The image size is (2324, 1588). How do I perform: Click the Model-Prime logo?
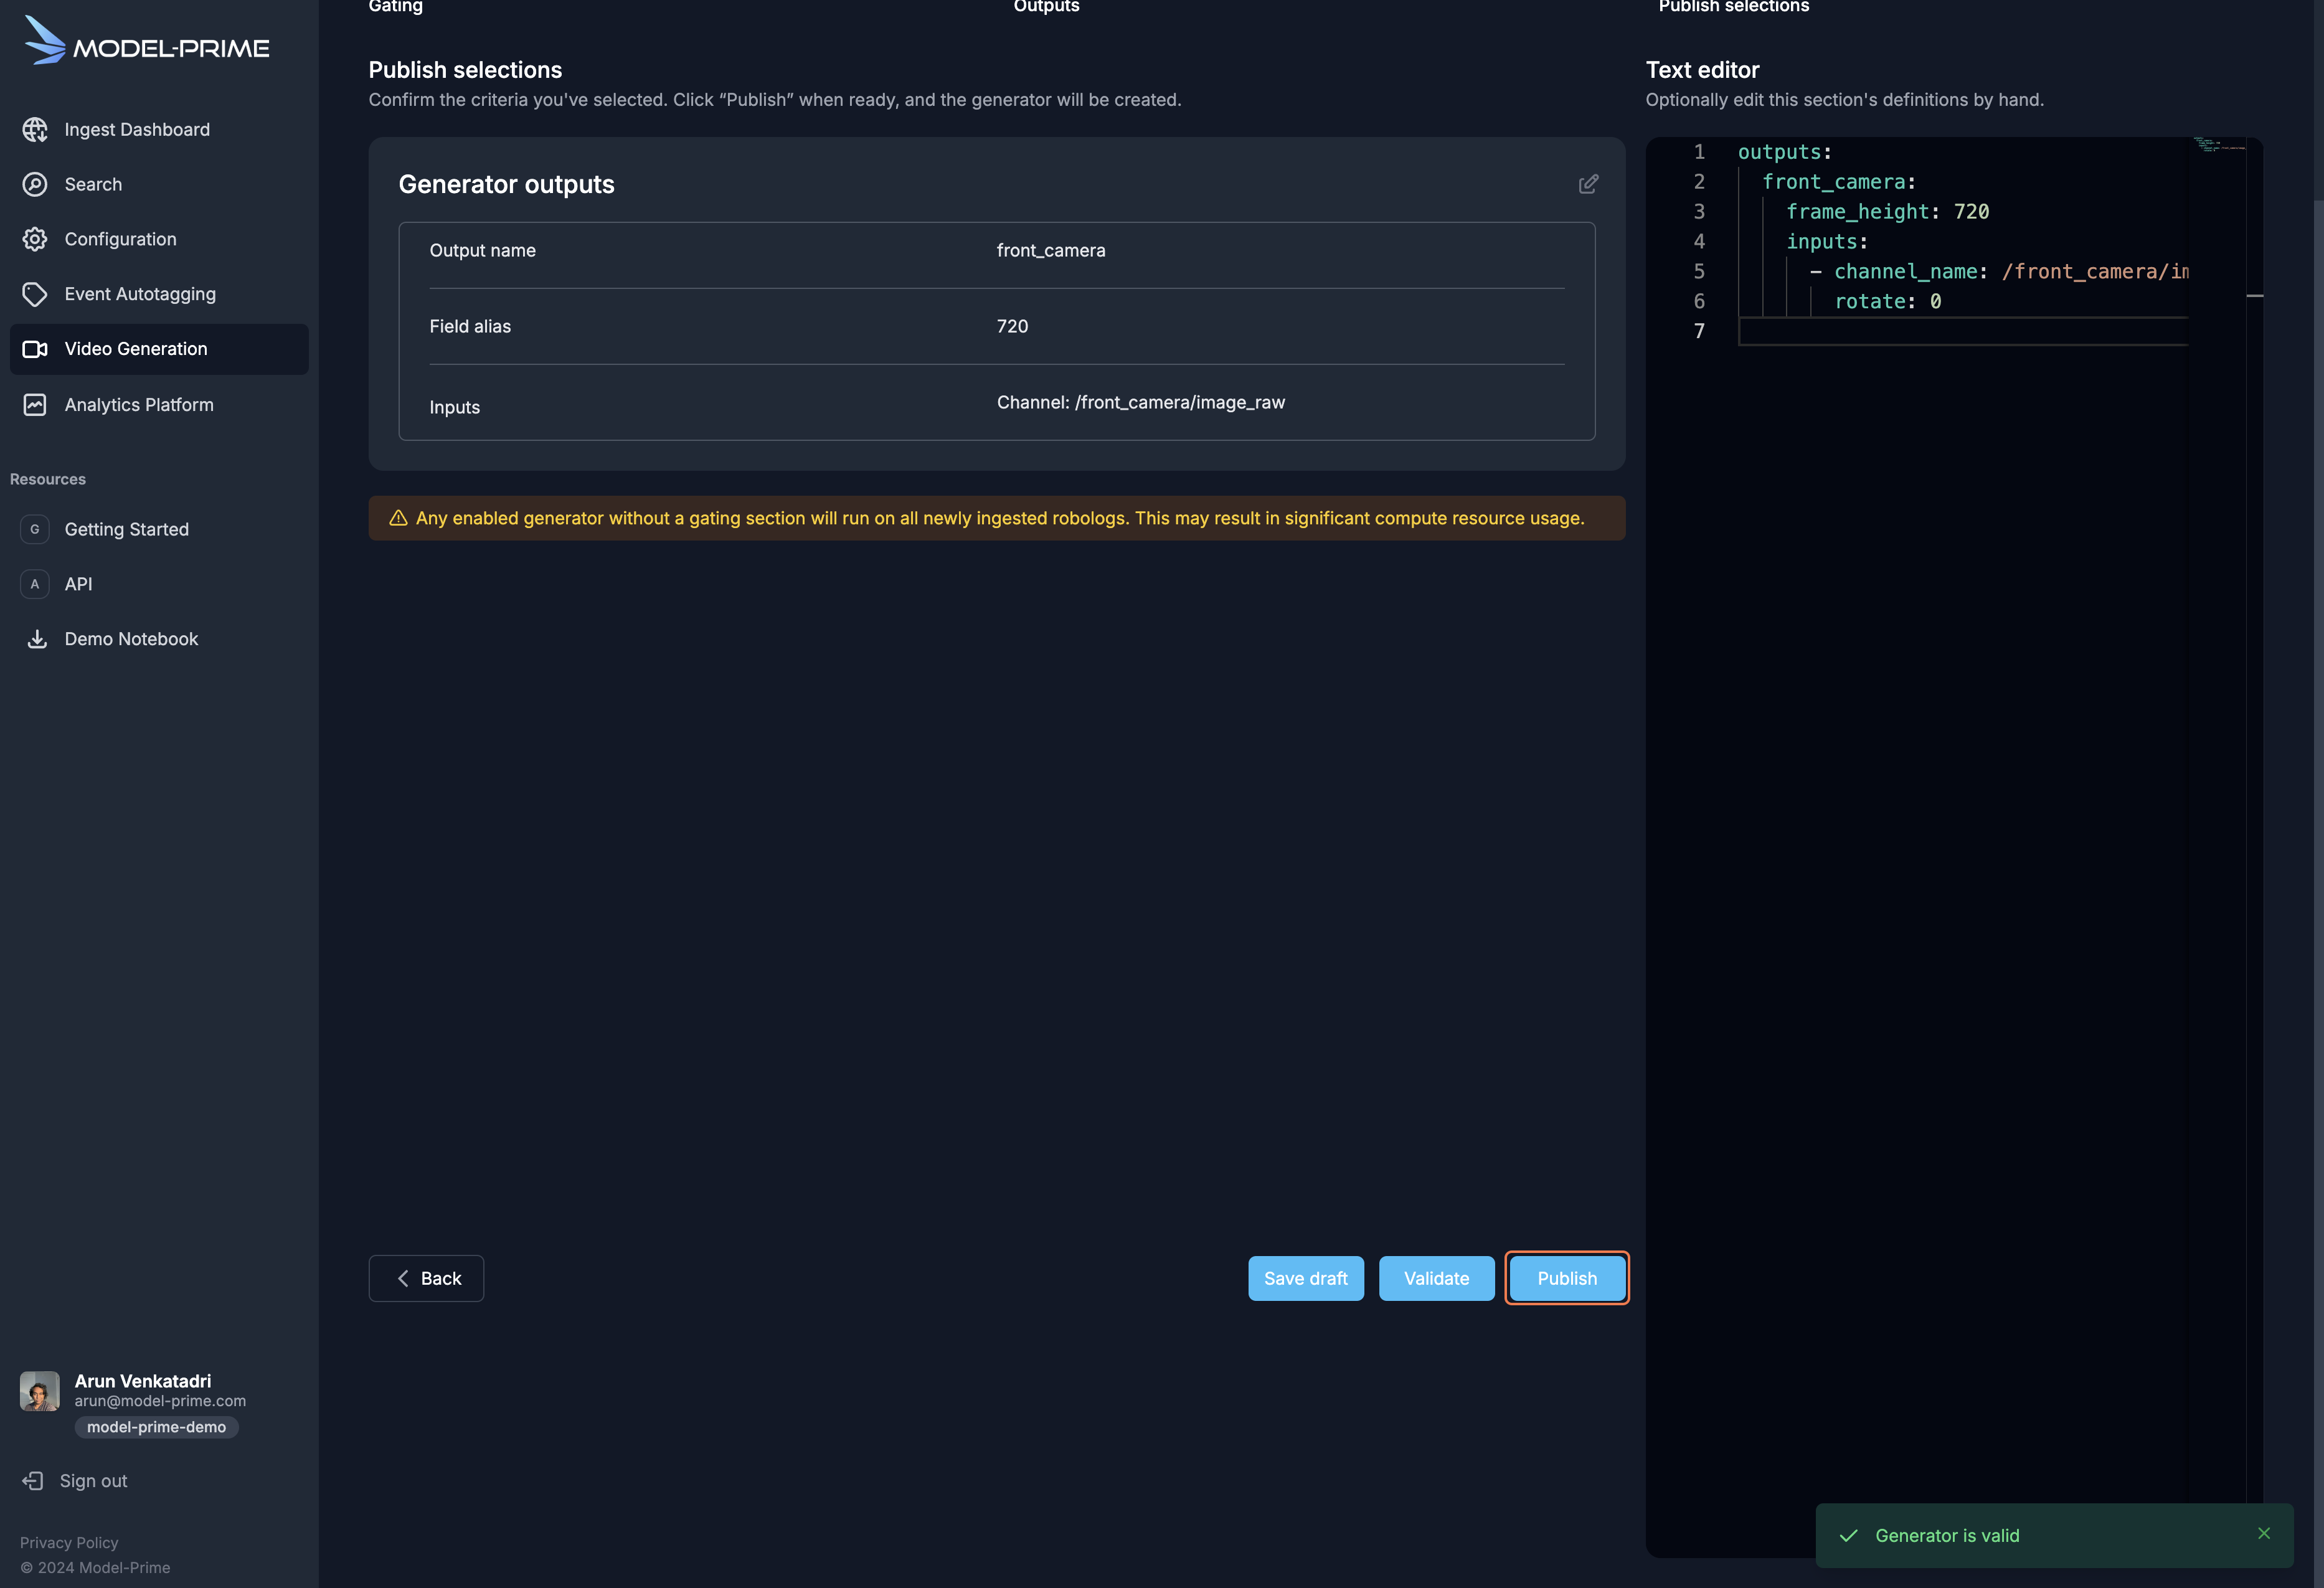[x=146, y=41]
